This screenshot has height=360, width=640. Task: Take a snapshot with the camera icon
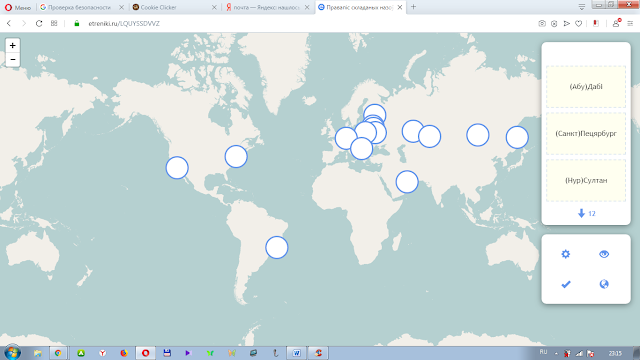pos(542,24)
